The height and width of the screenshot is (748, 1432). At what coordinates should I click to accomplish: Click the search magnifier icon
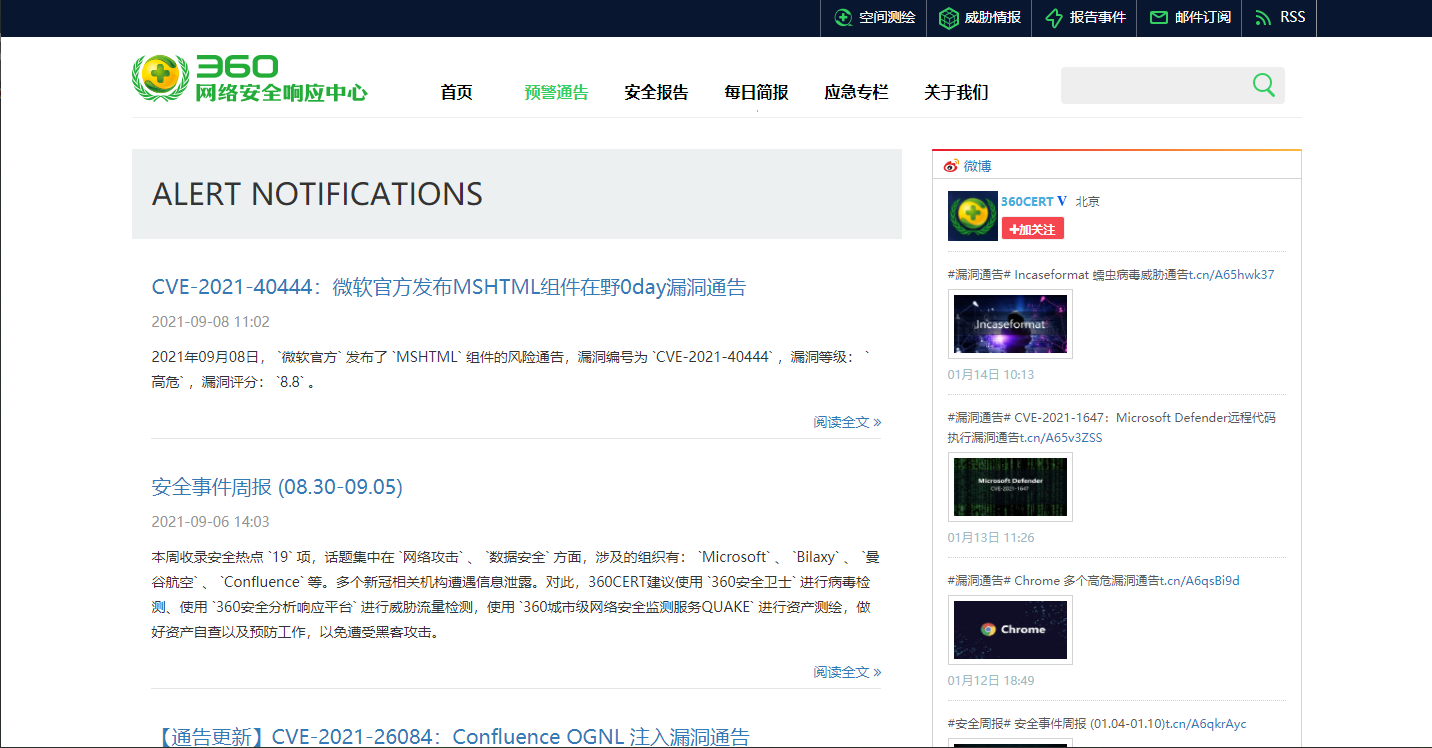point(1263,85)
